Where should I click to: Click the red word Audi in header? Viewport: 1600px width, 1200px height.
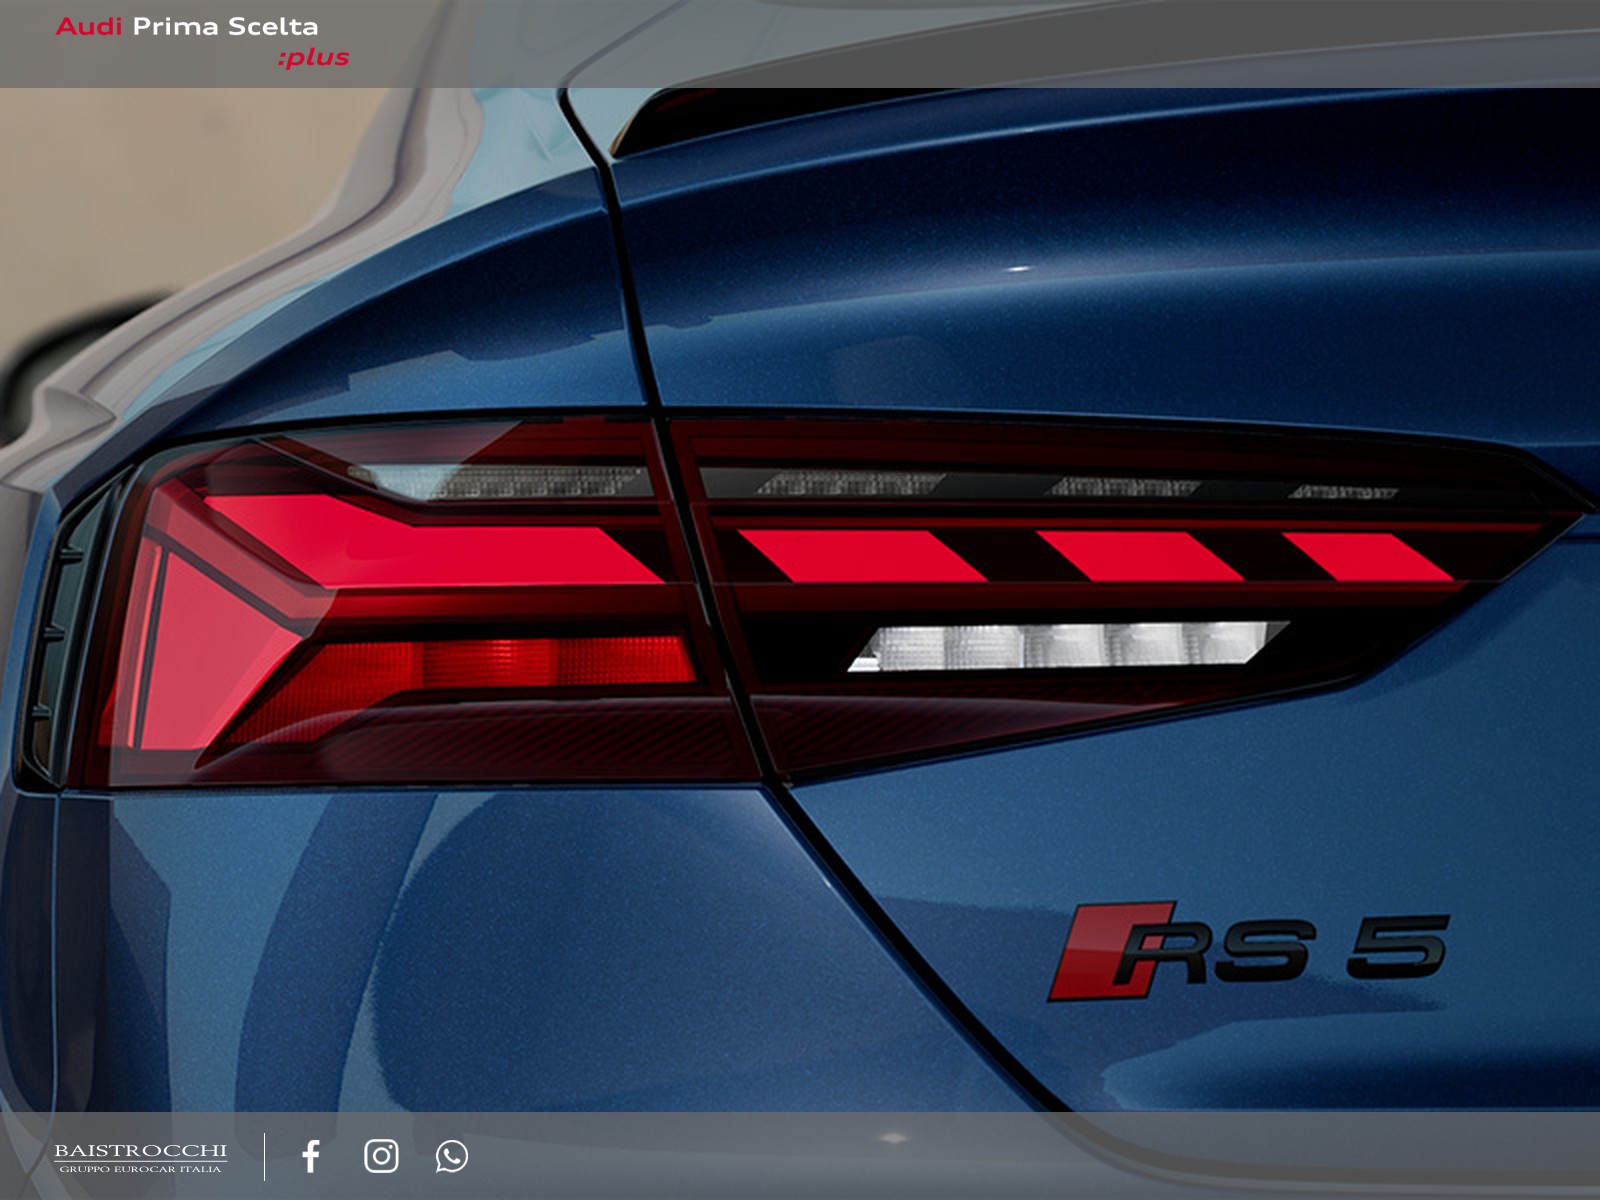pos(88,26)
